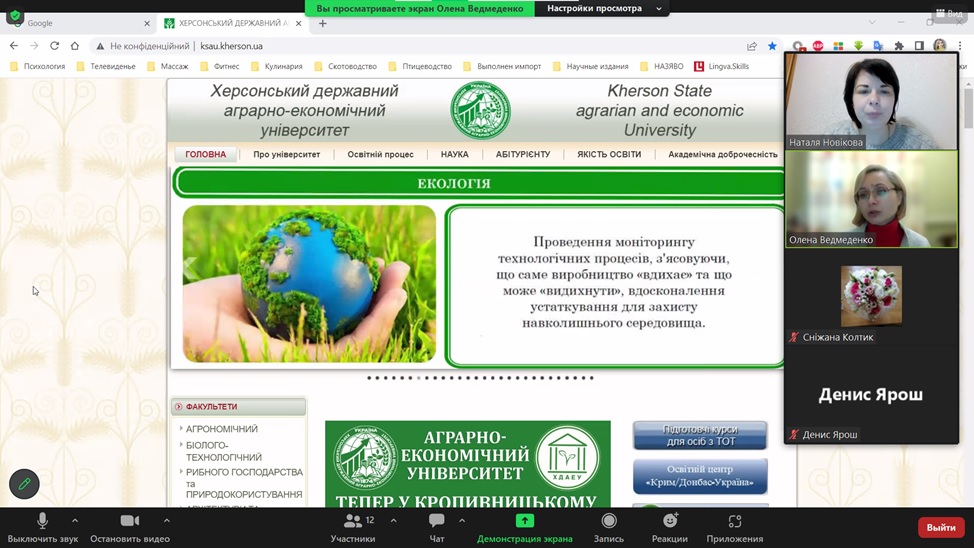The width and height of the screenshot is (974, 548).
Task: Open browser home page
Action: tap(75, 45)
